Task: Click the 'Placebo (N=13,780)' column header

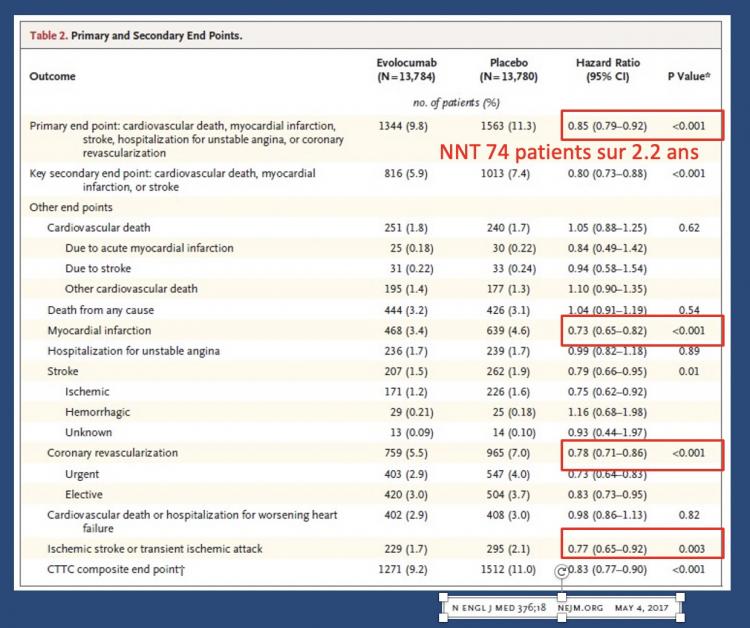Action: point(509,70)
